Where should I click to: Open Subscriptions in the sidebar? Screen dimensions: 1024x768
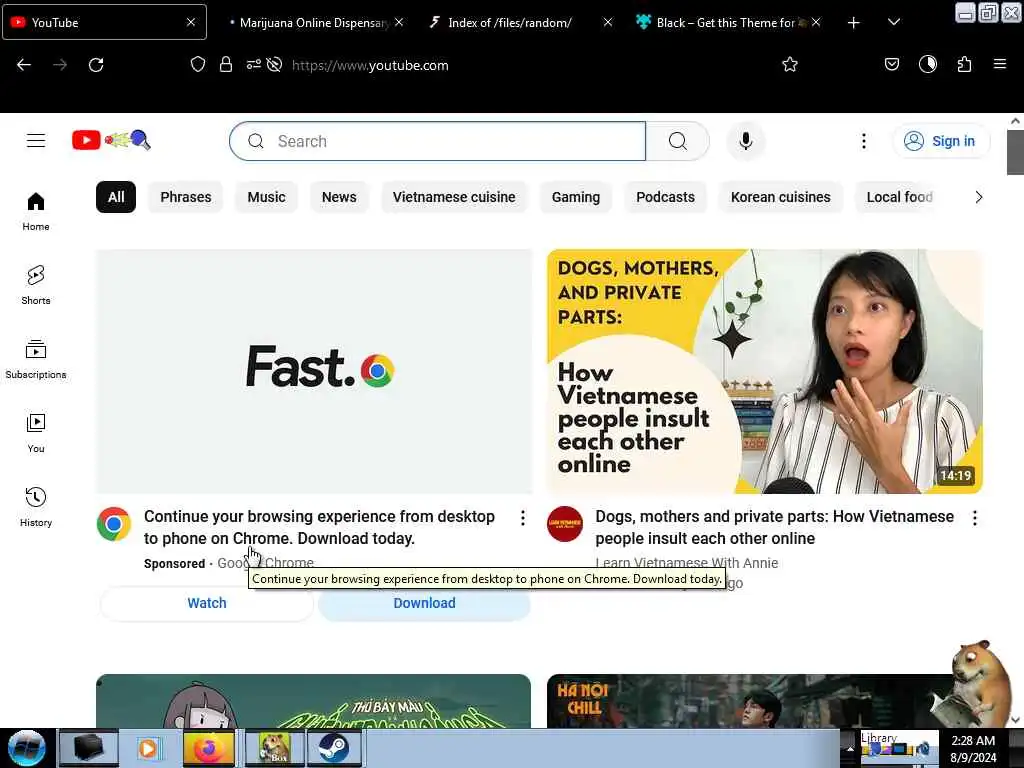(36, 359)
